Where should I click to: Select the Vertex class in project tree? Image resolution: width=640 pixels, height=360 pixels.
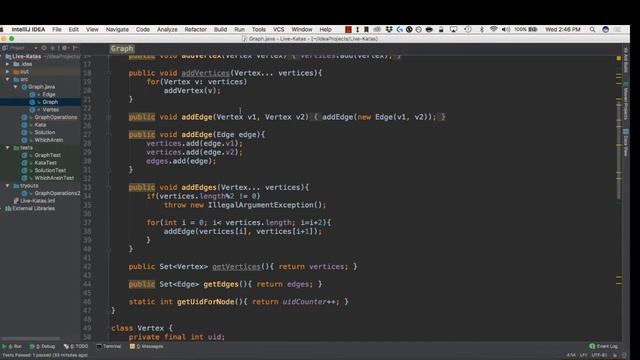coord(51,109)
